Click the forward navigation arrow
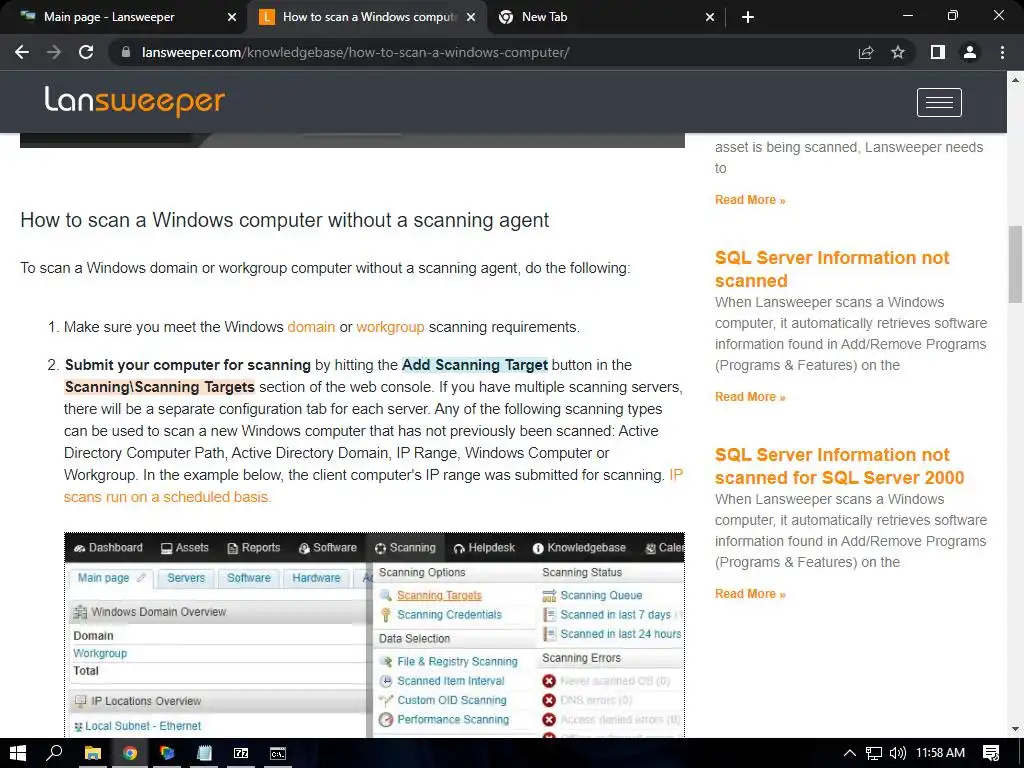1024x768 pixels. point(54,52)
